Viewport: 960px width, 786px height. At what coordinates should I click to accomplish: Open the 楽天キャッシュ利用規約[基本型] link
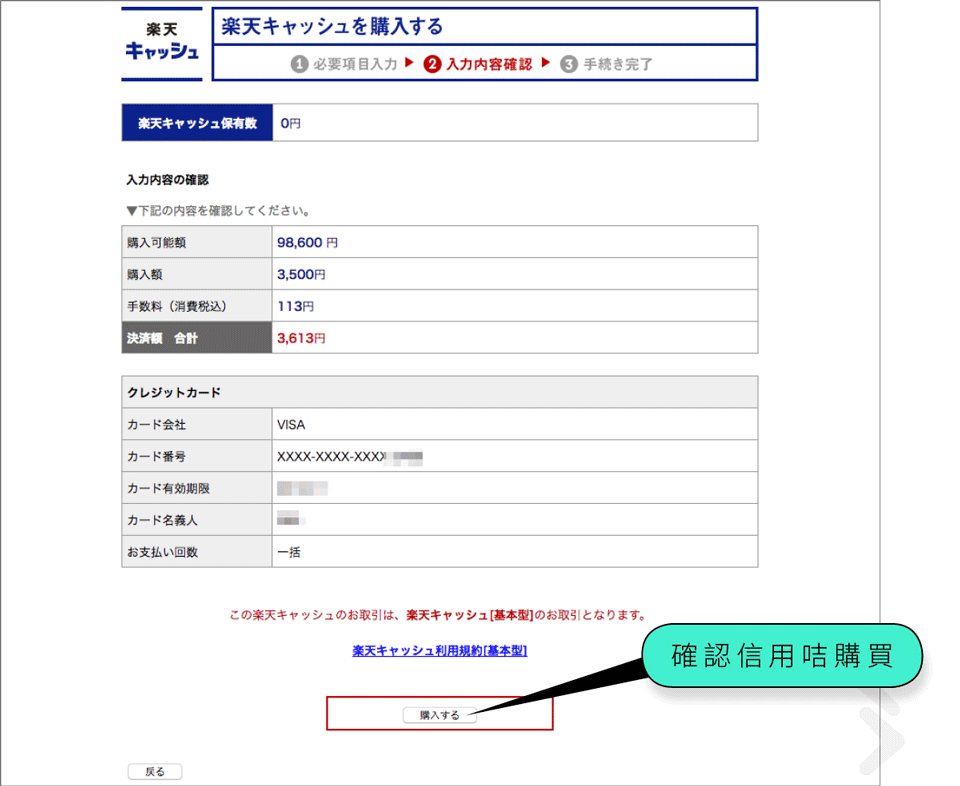tap(440, 651)
